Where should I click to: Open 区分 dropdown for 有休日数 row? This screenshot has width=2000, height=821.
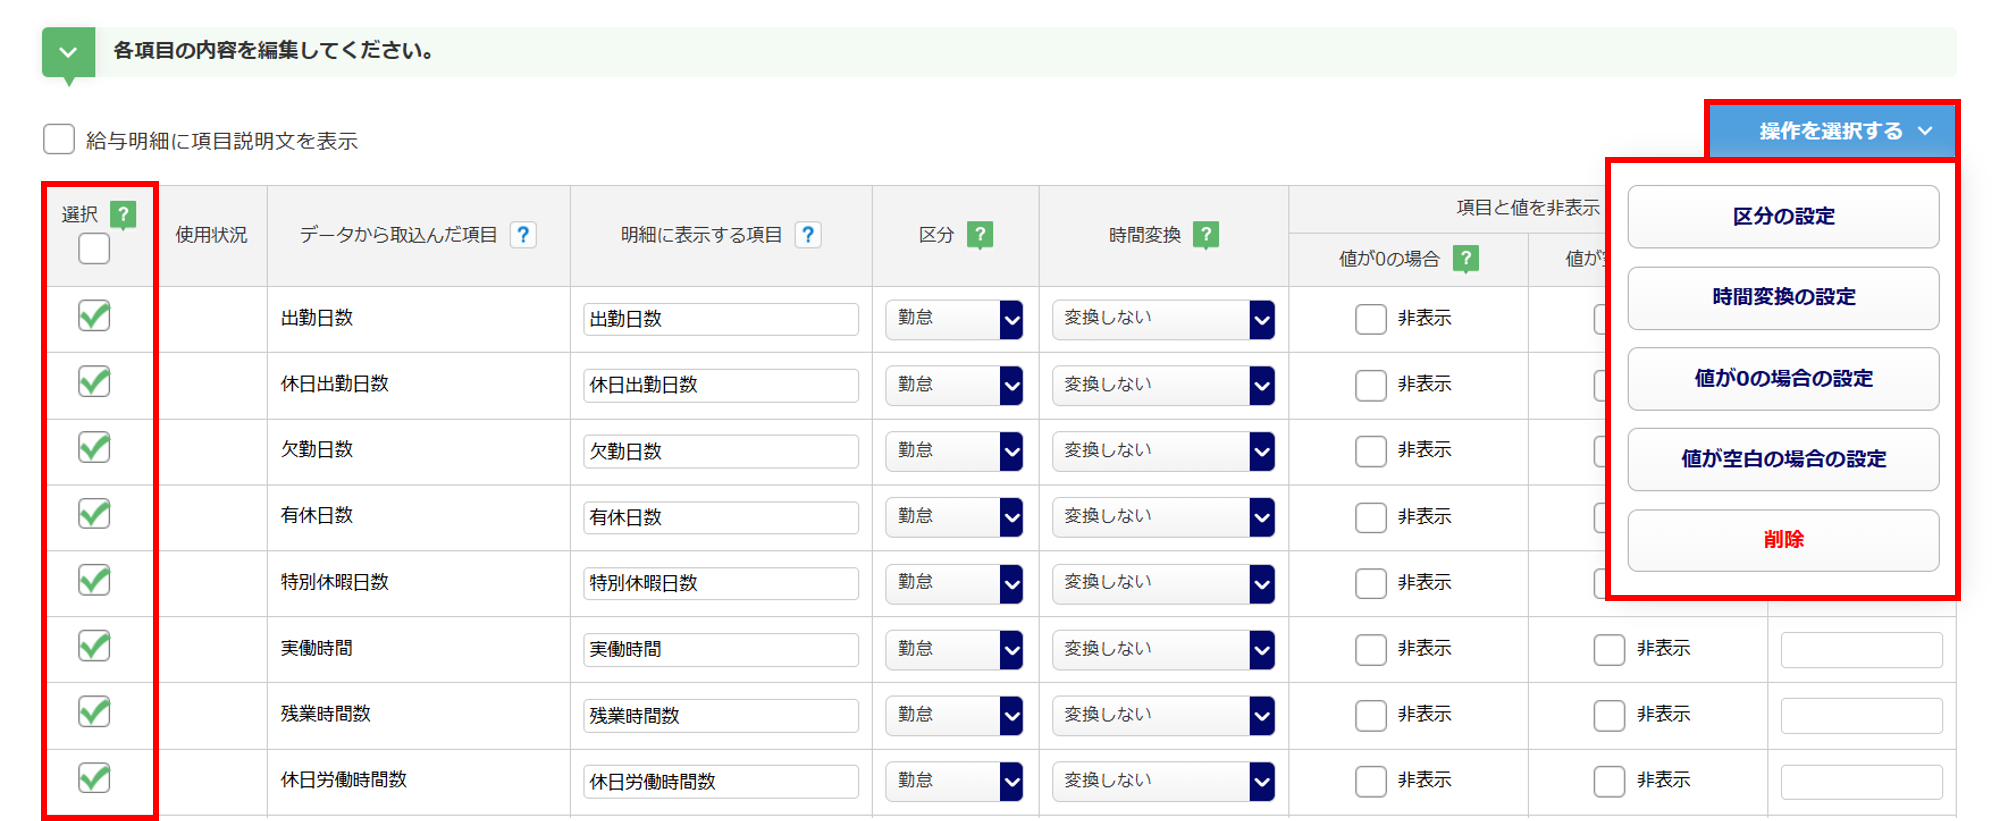pos(954,517)
